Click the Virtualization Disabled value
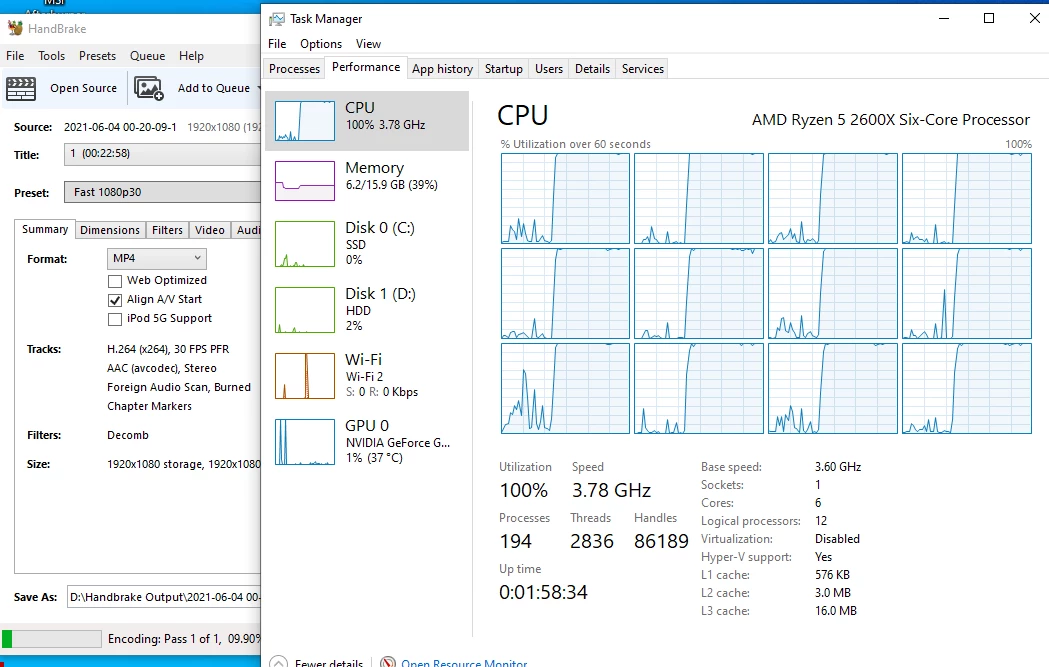Image resolution: width=1049 pixels, height=667 pixels. point(837,539)
